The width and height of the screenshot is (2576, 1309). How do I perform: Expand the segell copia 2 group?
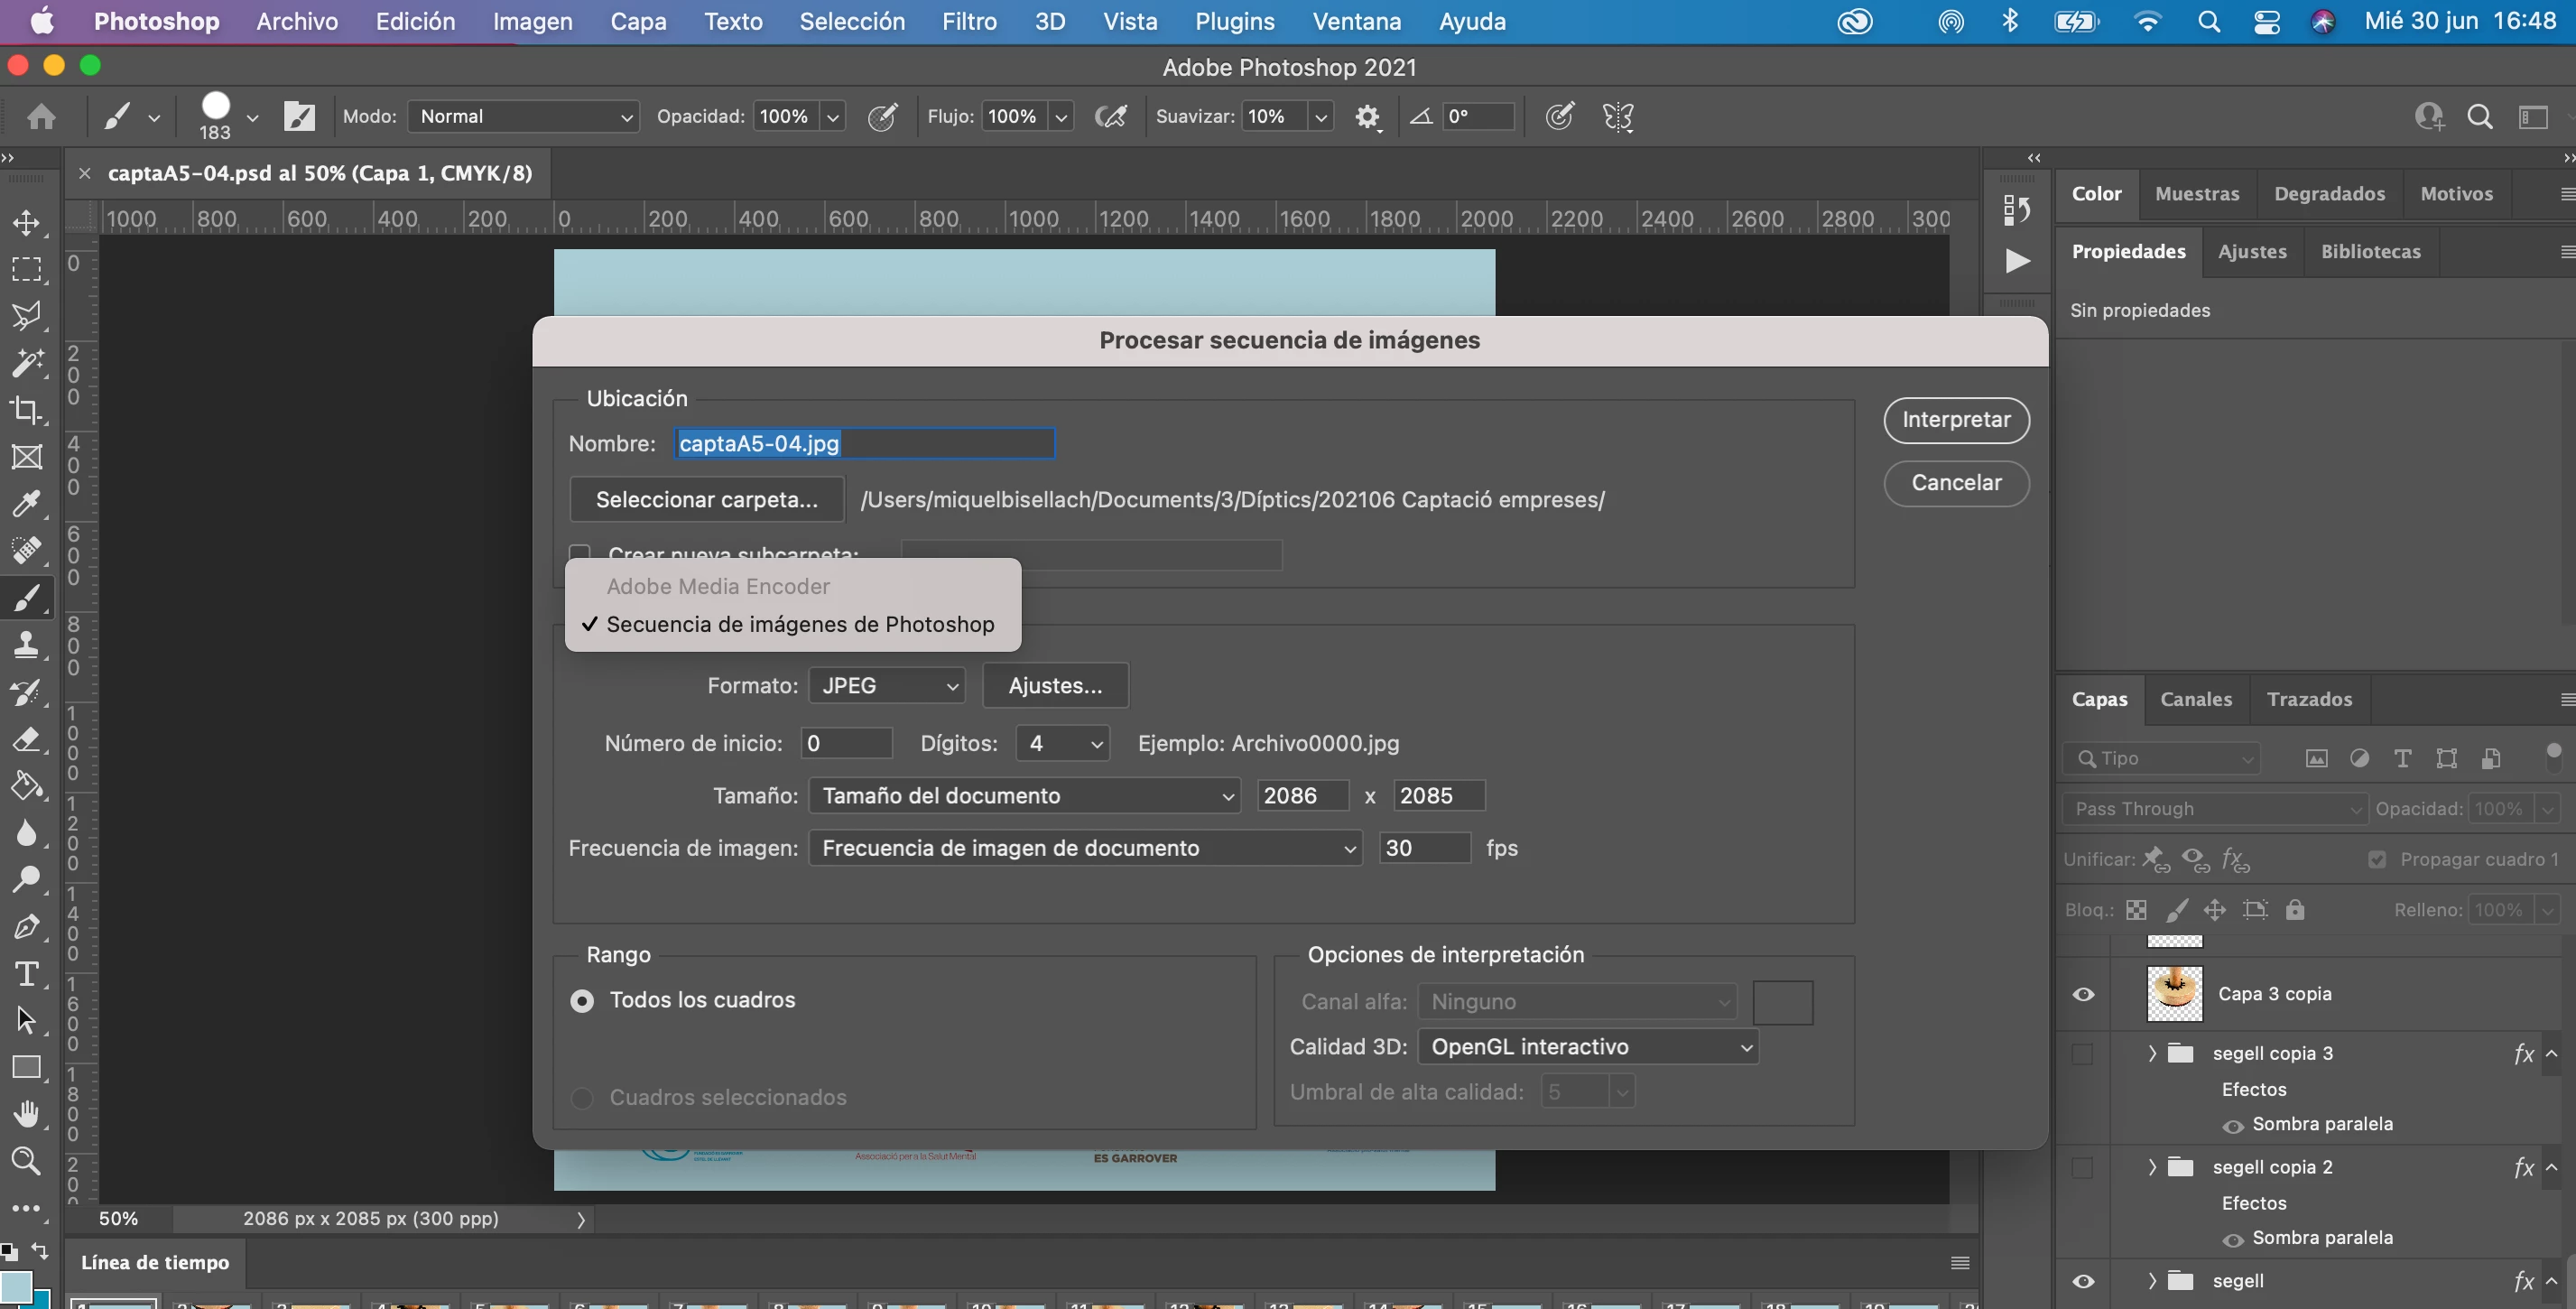click(2152, 1167)
